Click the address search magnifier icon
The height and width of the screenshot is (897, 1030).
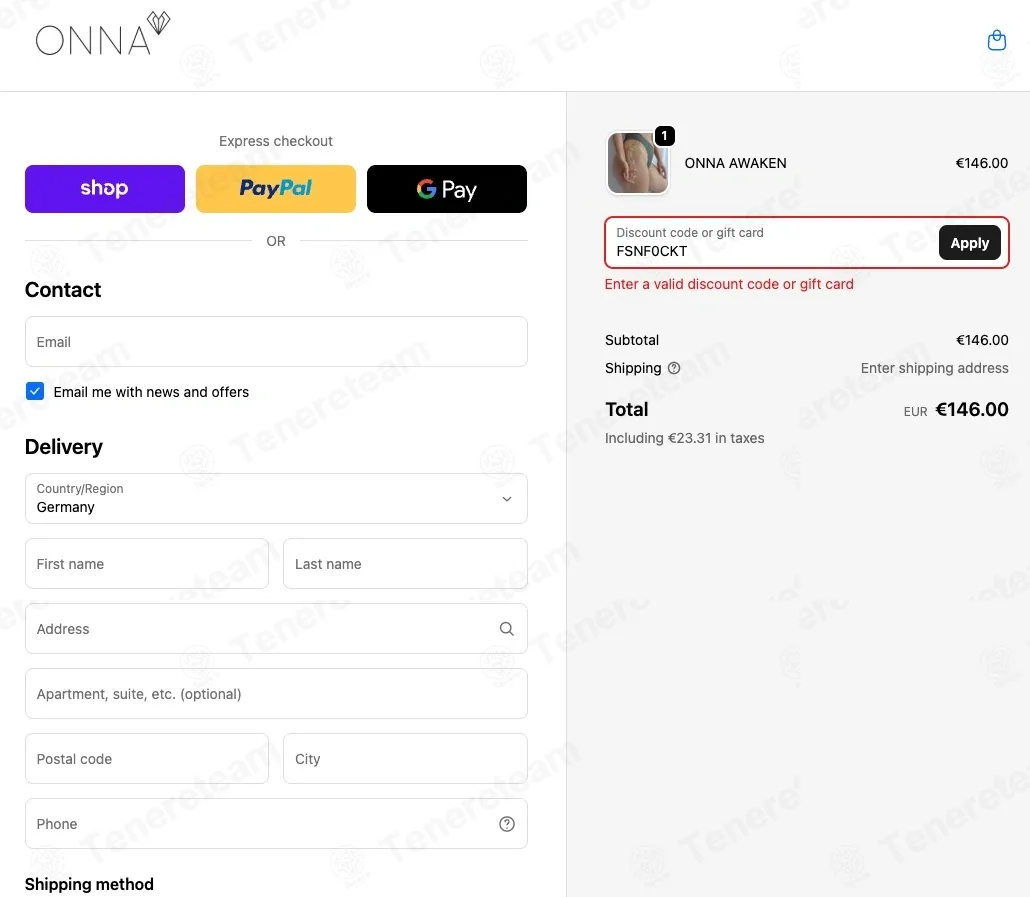coord(506,628)
